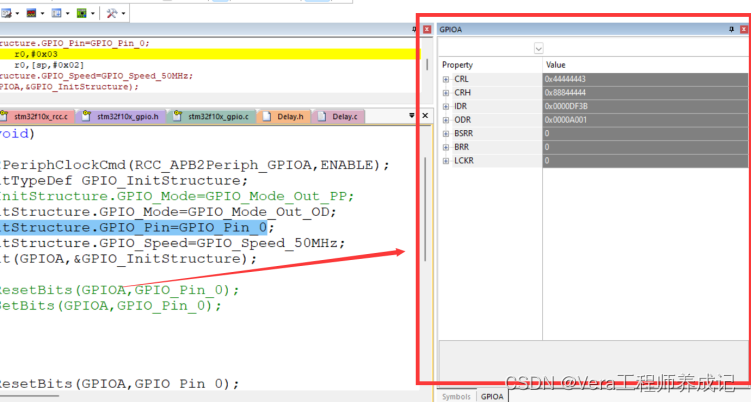Select IDR value 0x0000DF3B
Image resolution: width=751 pixels, height=402 pixels.
[x=645, y=106]
